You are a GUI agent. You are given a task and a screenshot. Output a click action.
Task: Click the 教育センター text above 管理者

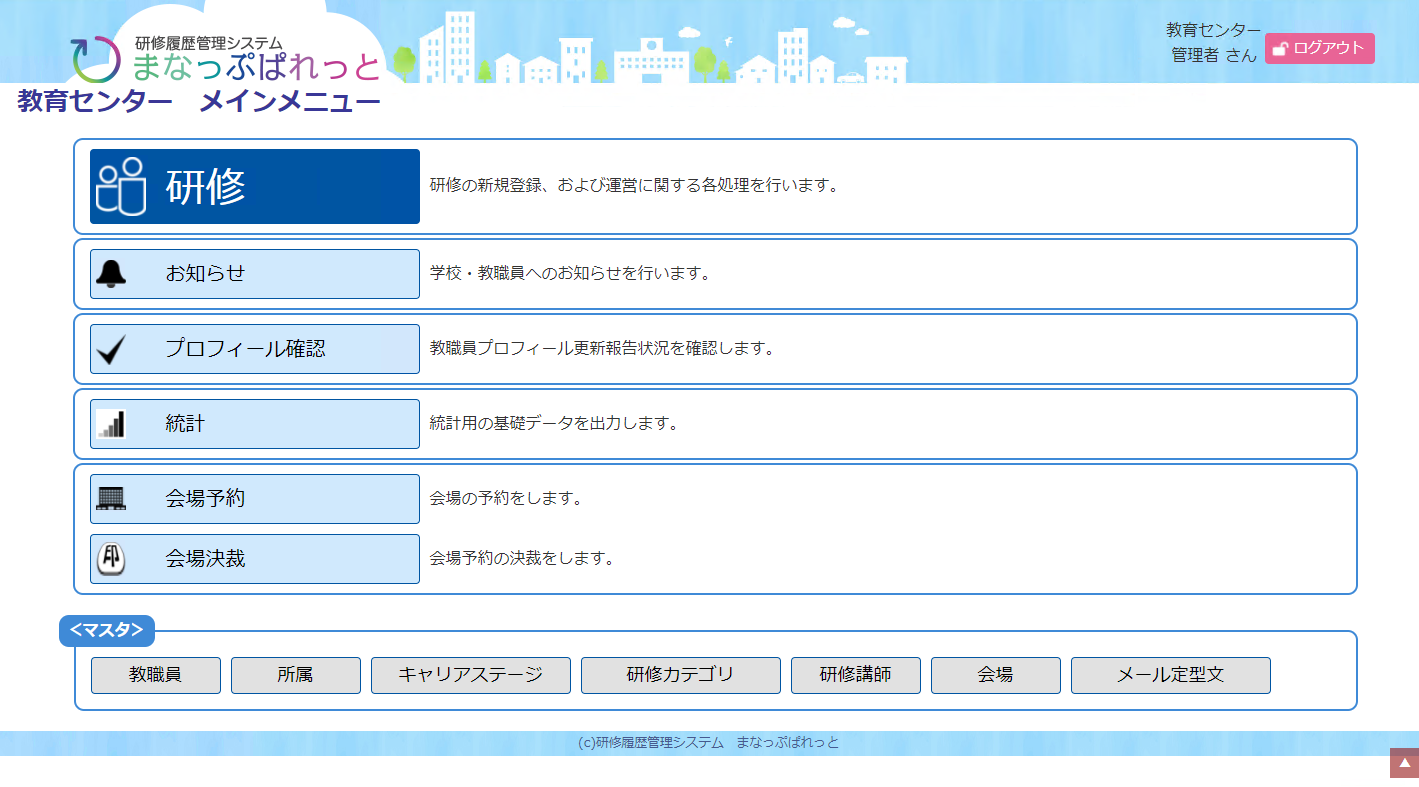coord(1213,30)
